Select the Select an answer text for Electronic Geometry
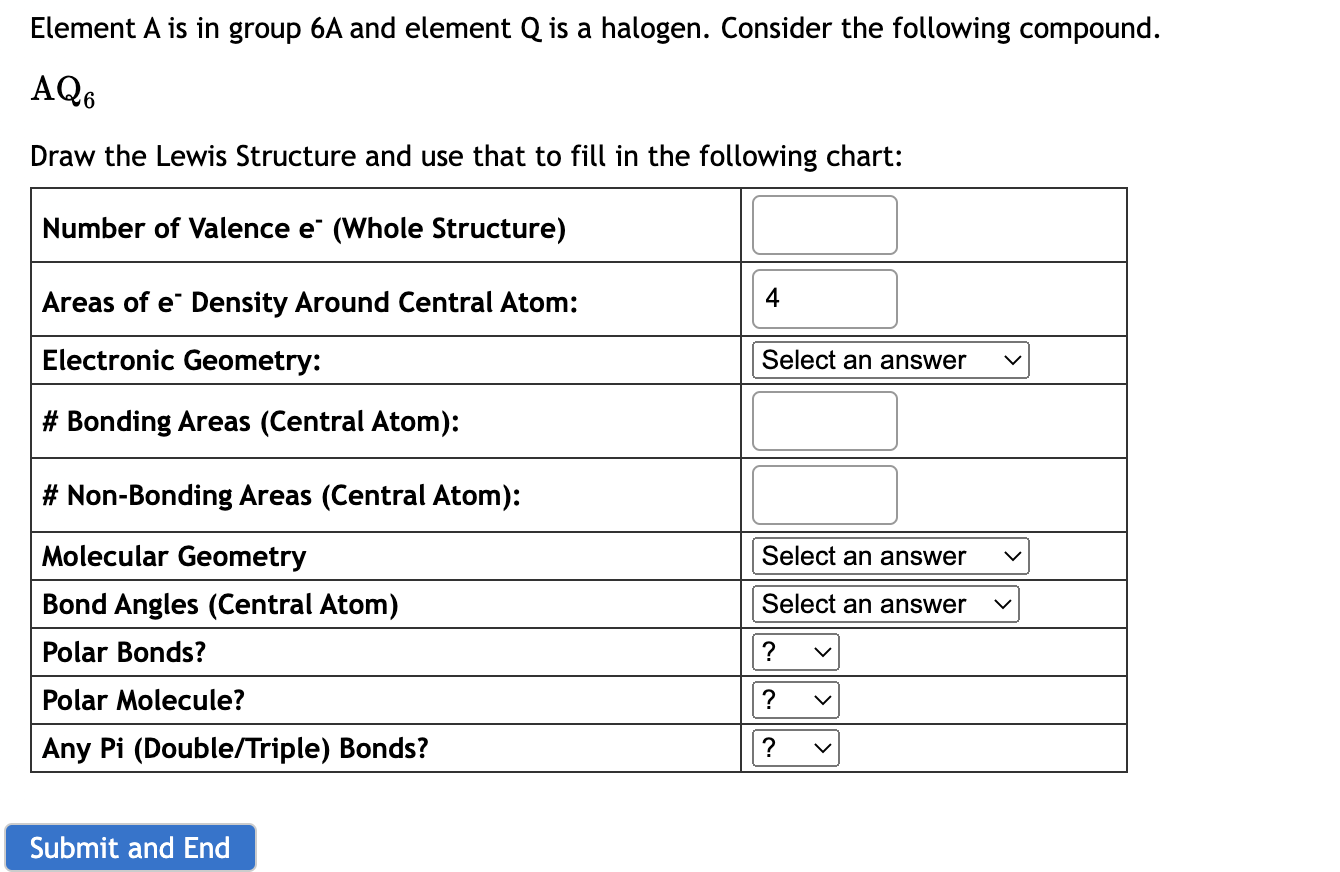The width and height of the screenshot is (1340, 872). coord(862,360)
